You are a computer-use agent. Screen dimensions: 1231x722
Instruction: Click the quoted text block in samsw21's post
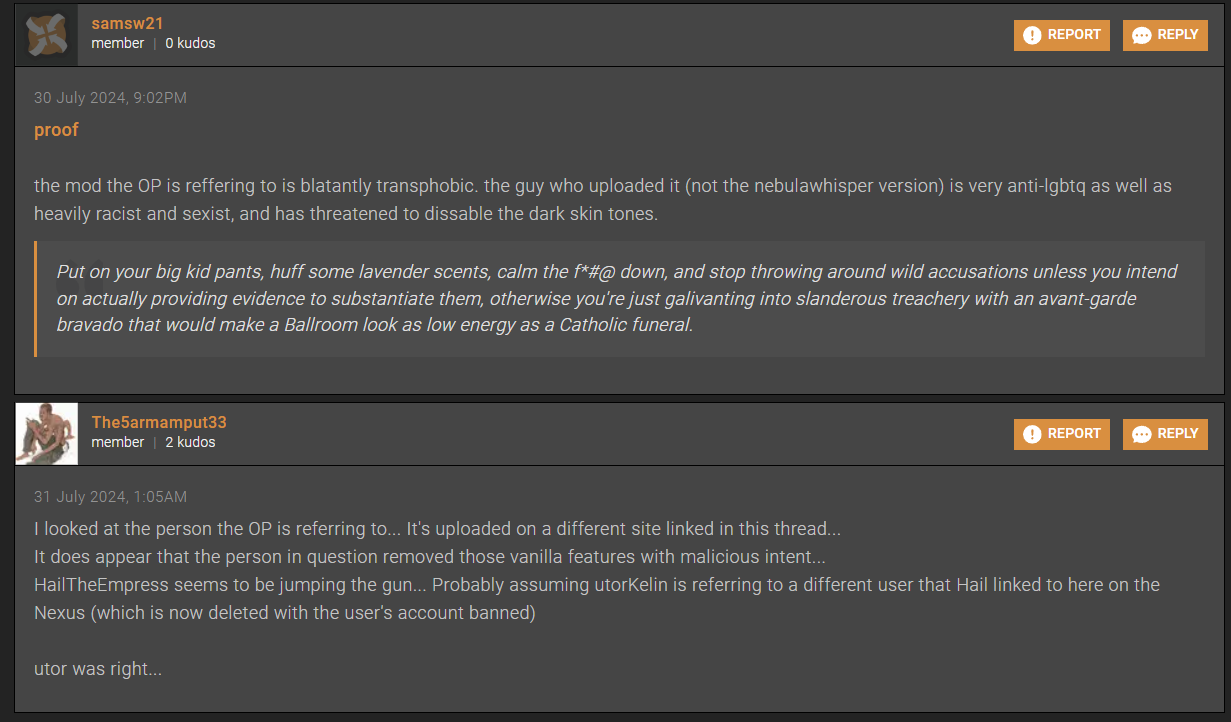pyautogui.click(x=620, y=298)
